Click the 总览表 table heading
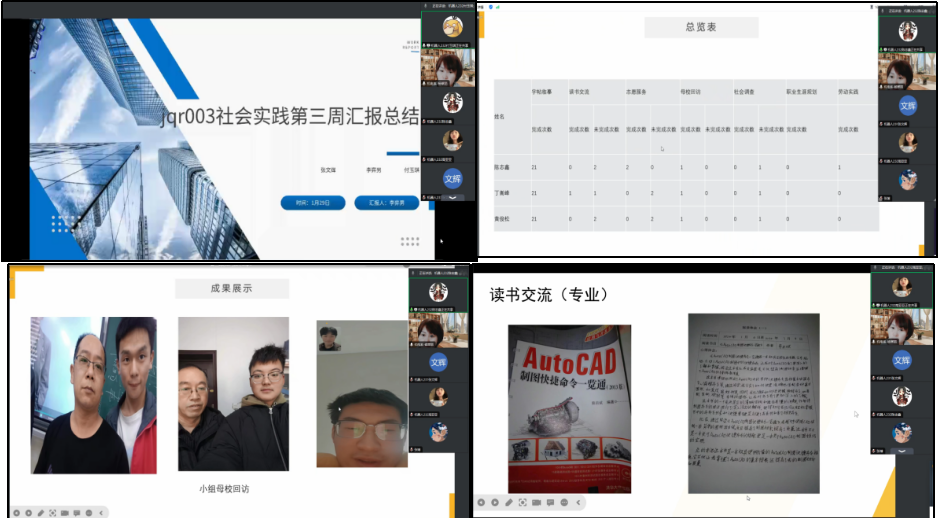 point(700,27)
